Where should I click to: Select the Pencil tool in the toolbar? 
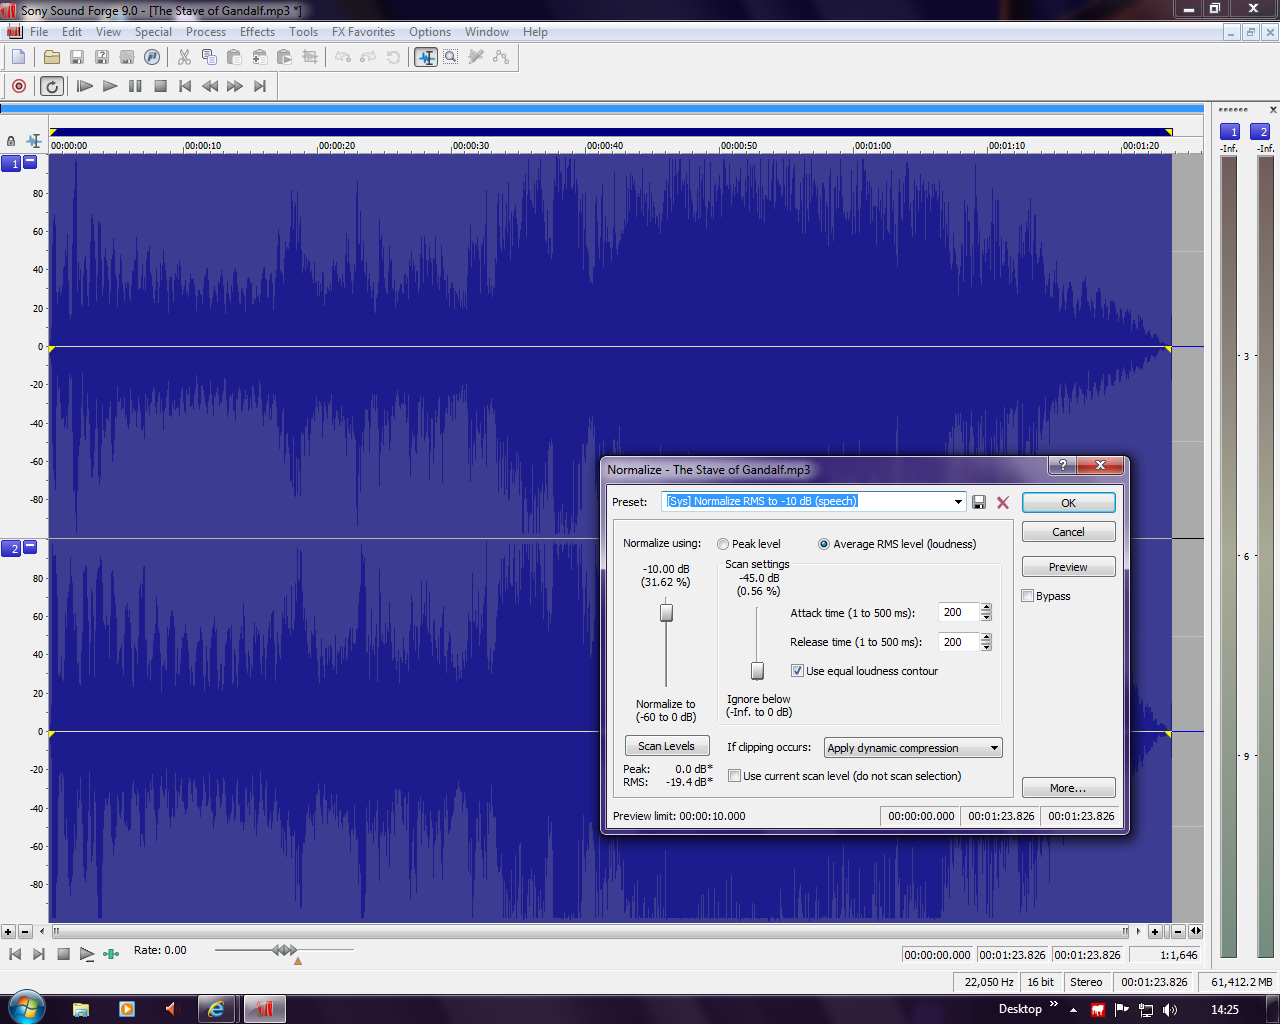click(476, 57)
